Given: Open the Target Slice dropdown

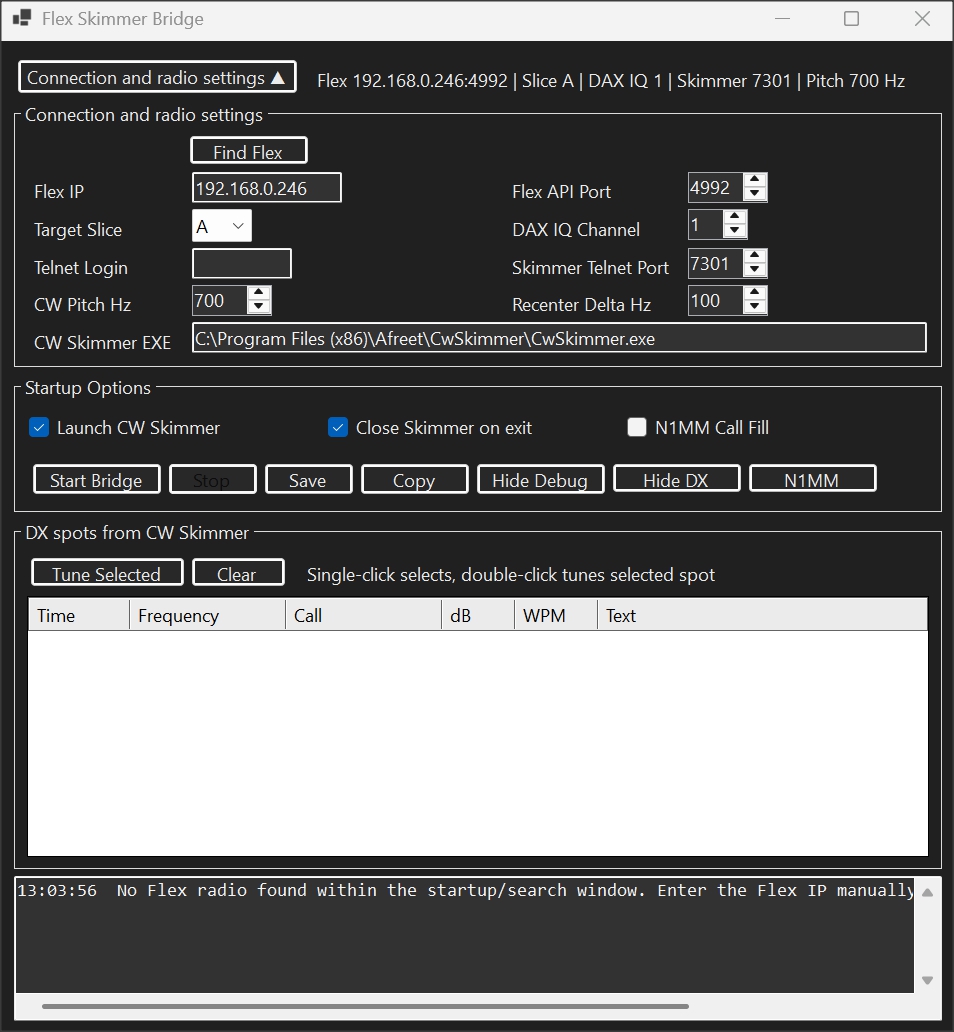Looking at the screenshot, I should coord(221,226).
